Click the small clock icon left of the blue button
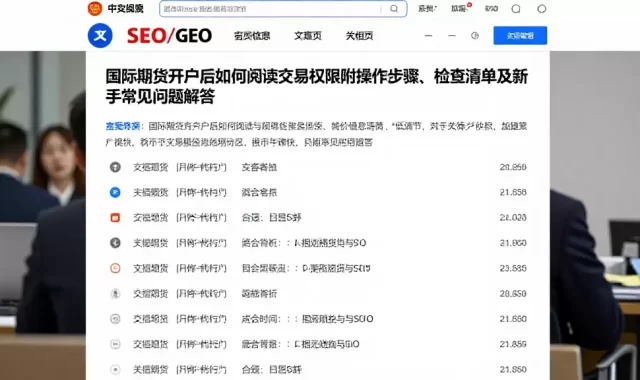 coord(475,36)
